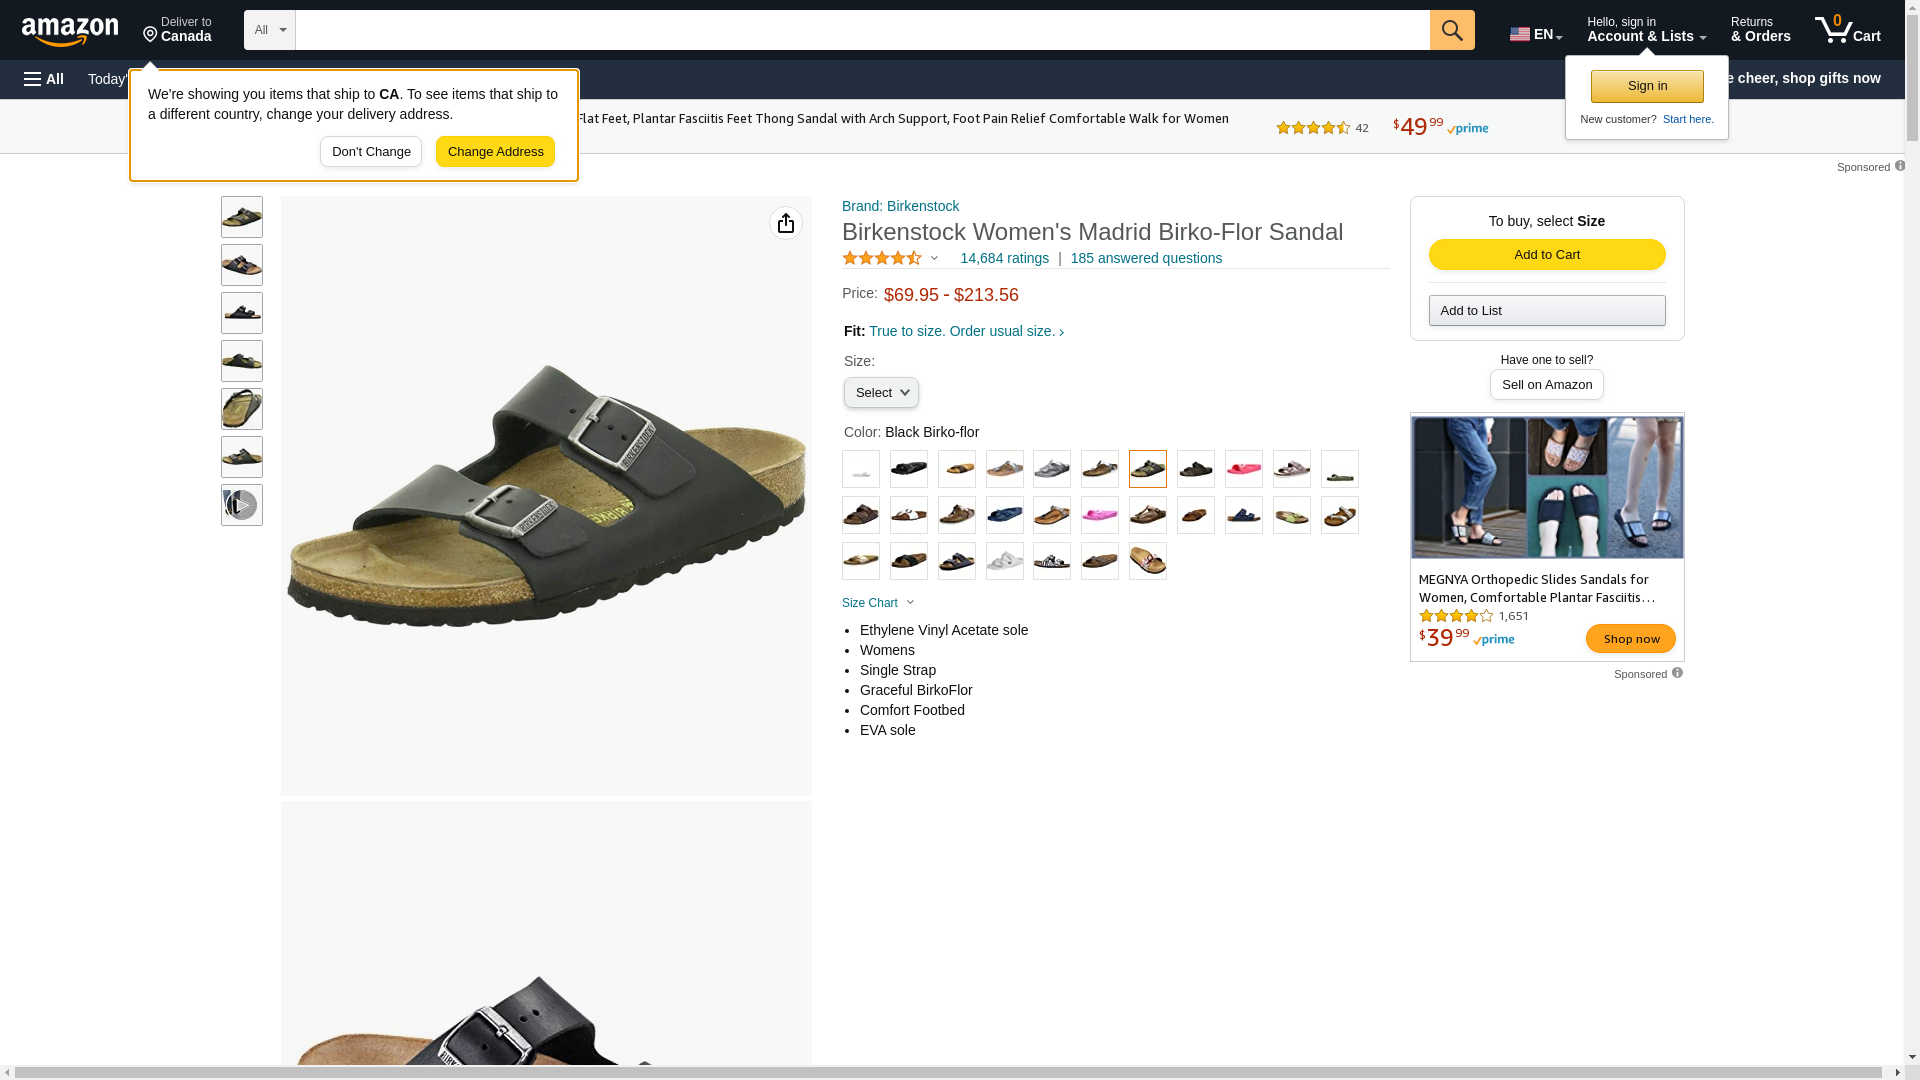Click the sponsored info icon under the ad
Screen dimensions: 1920x1080
1677,673
